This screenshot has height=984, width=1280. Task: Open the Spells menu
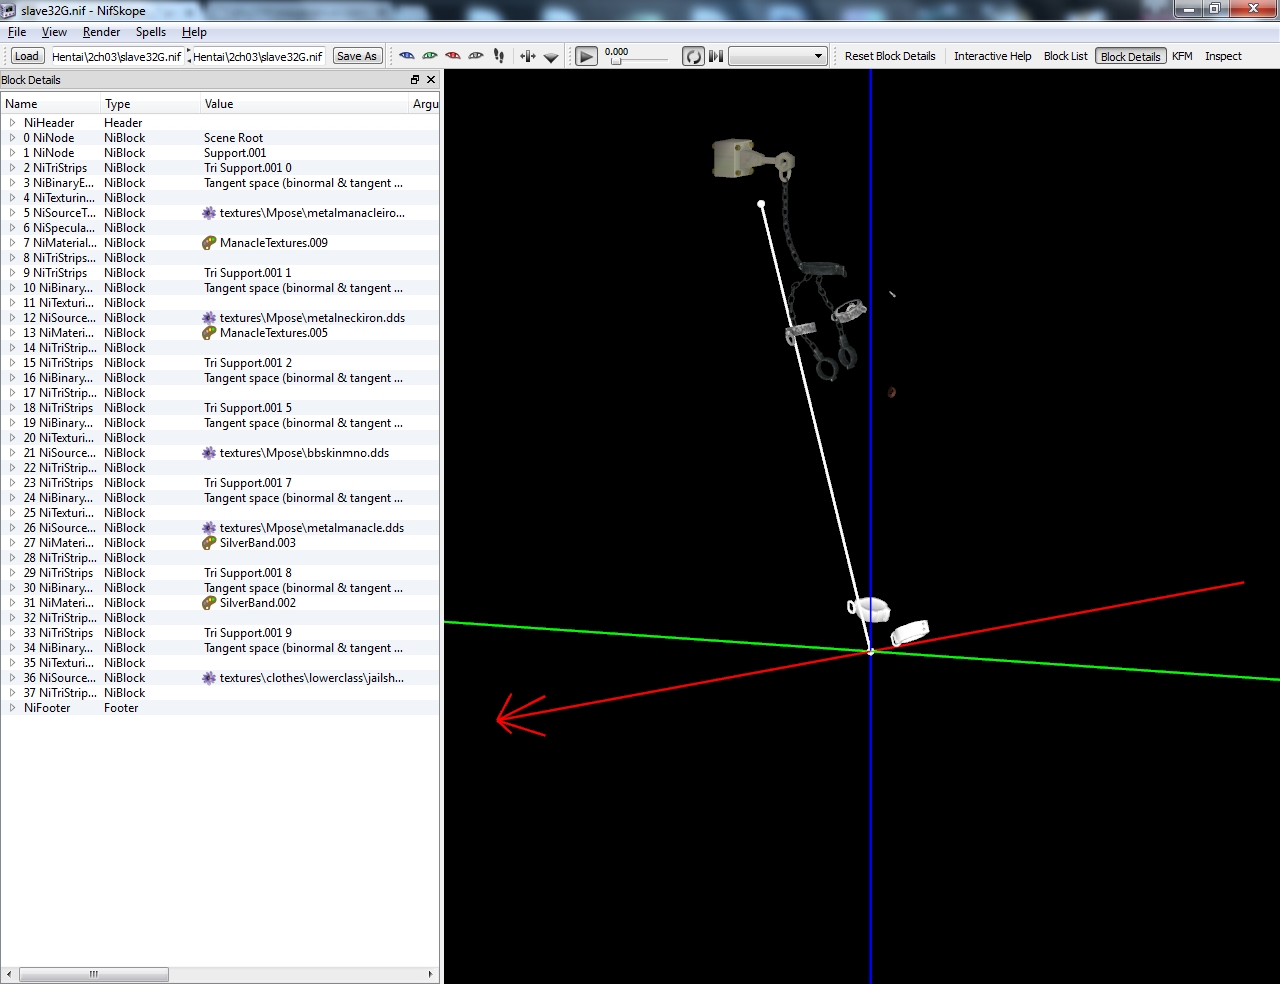pyautogui.click(x=151, y=32)
